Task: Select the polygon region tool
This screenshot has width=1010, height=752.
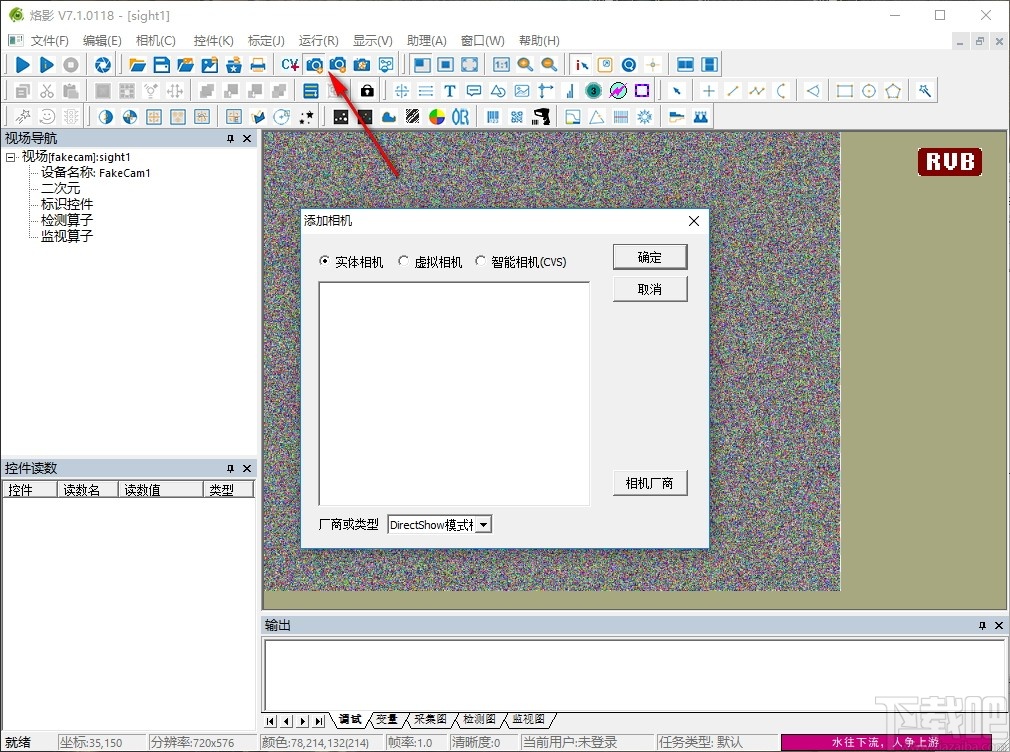Action: (x=893, y=91)
